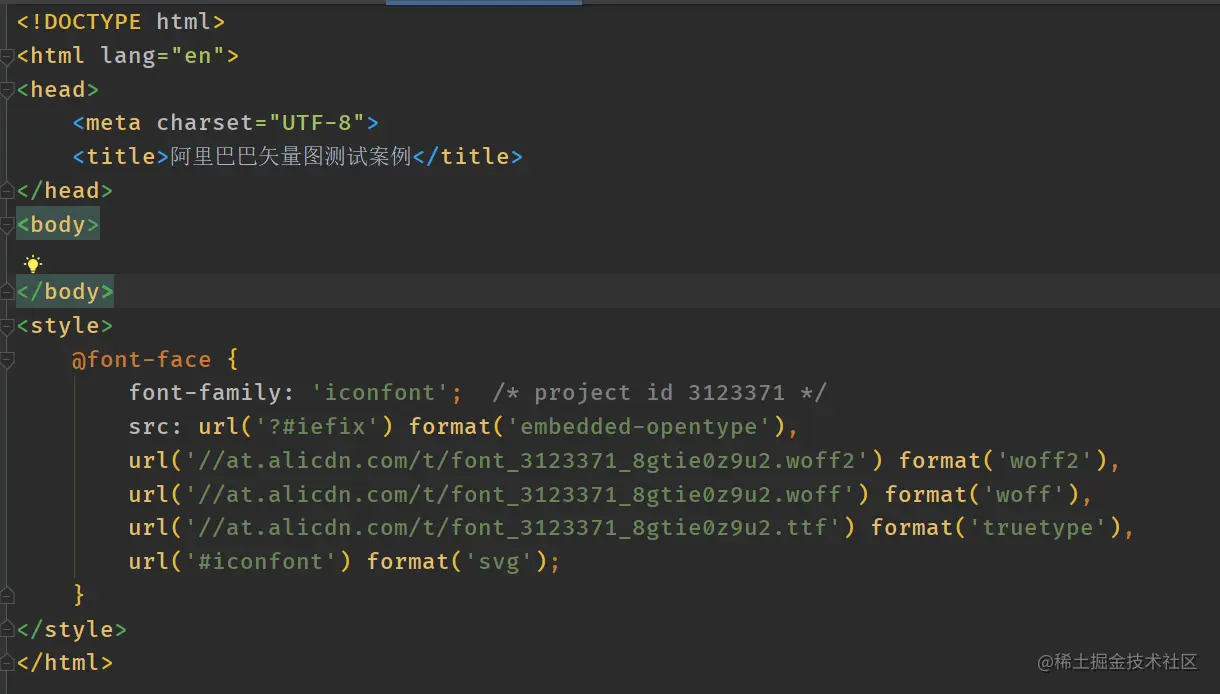Screen dimensions: 1220x694
Task: Click the title text 阿里巴巴矢量图测试案例
Action: pos(291,157)
